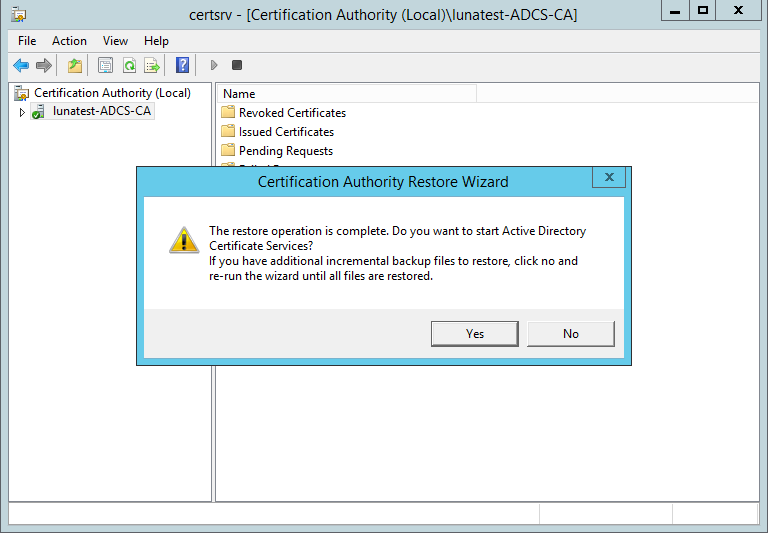
Task: Click the warning triangle icon in dialog
Action: [184, 240]
